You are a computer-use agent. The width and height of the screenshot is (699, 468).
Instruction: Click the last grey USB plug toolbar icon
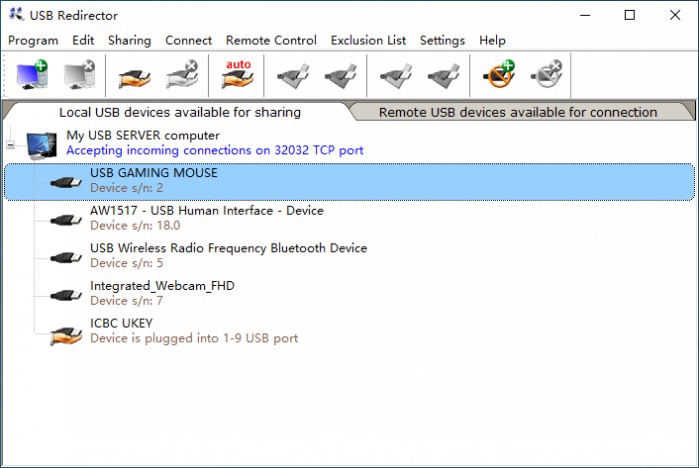pos(443,76)
